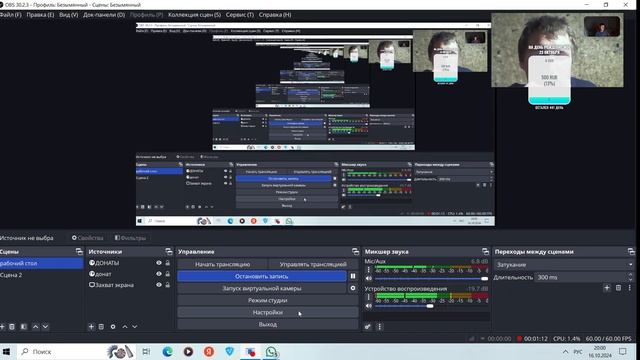Select the рабочий стол scene
Viewport: 640px width, 360px height.
pos(42,263)
